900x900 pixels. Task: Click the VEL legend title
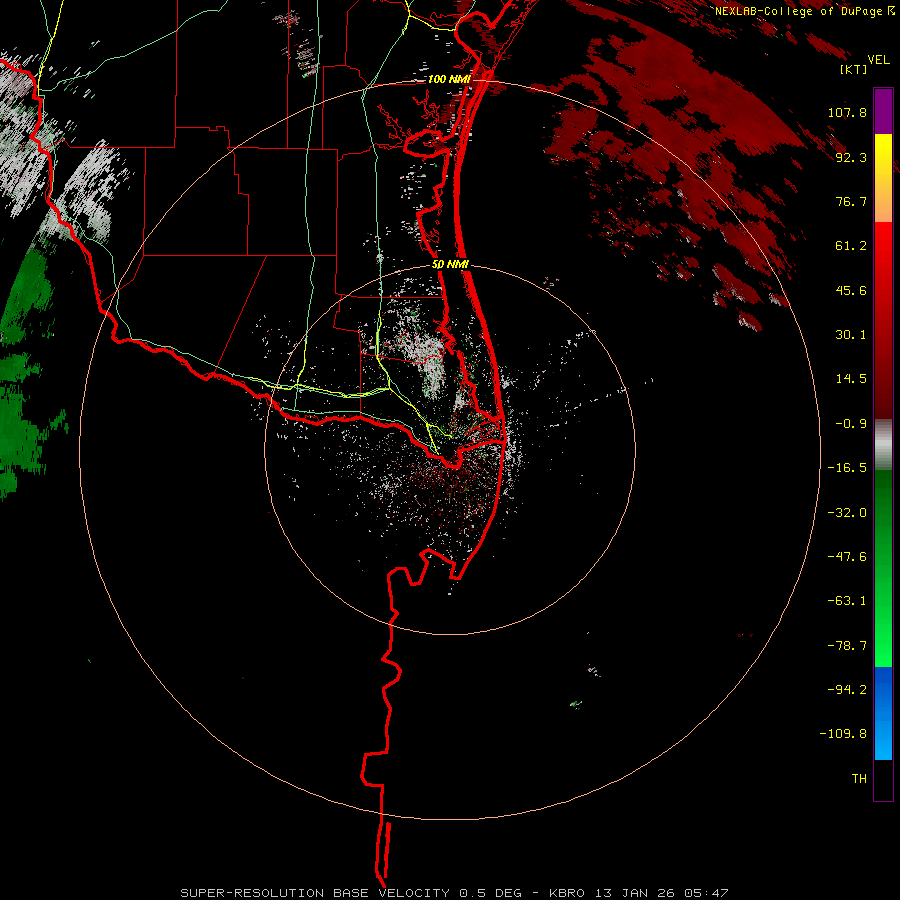[x=878, y=60]
